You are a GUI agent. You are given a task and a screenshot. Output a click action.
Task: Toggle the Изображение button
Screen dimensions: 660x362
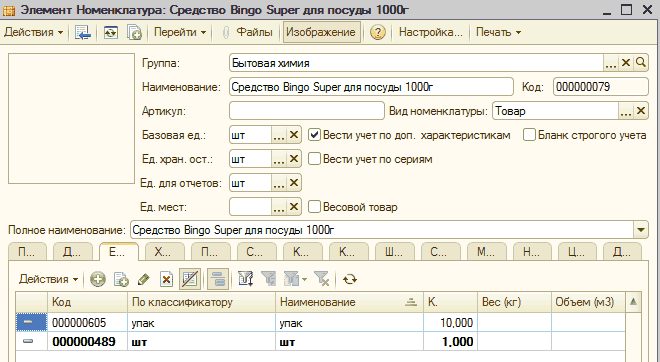pos(321,32)
